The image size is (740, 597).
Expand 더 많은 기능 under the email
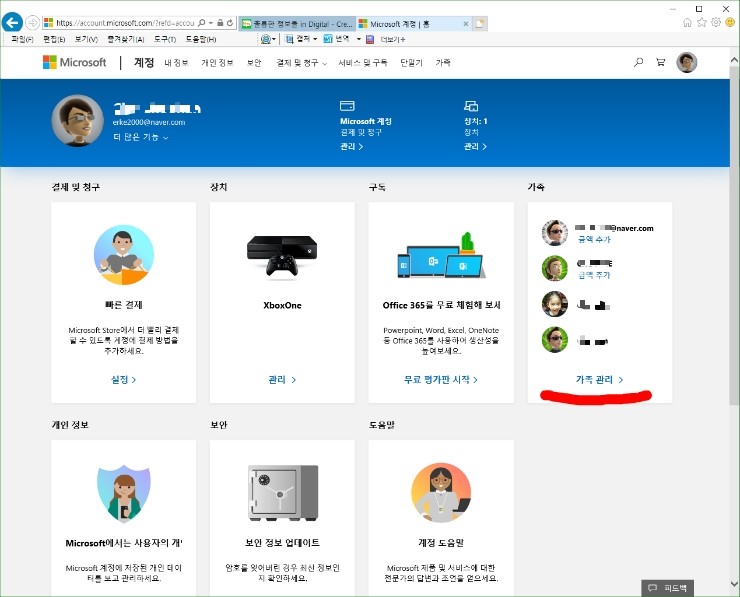point(141,137)
